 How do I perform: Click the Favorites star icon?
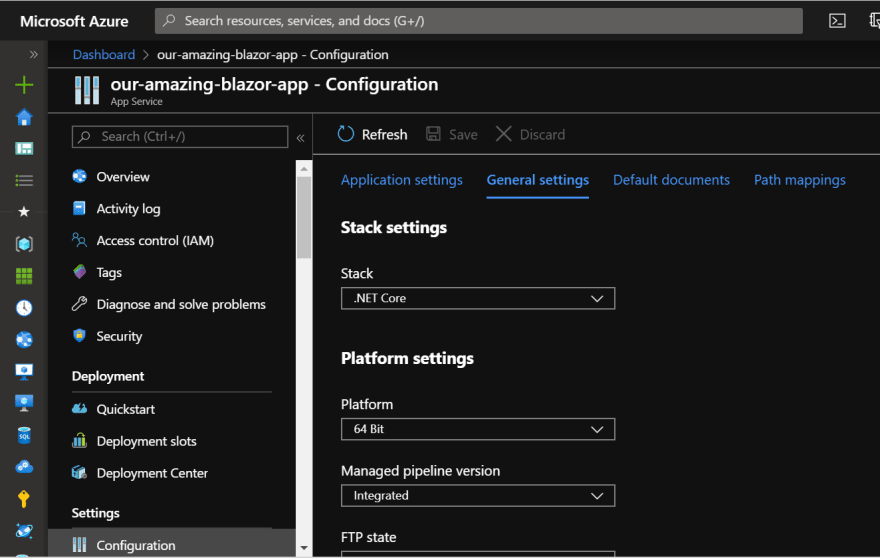24,212
